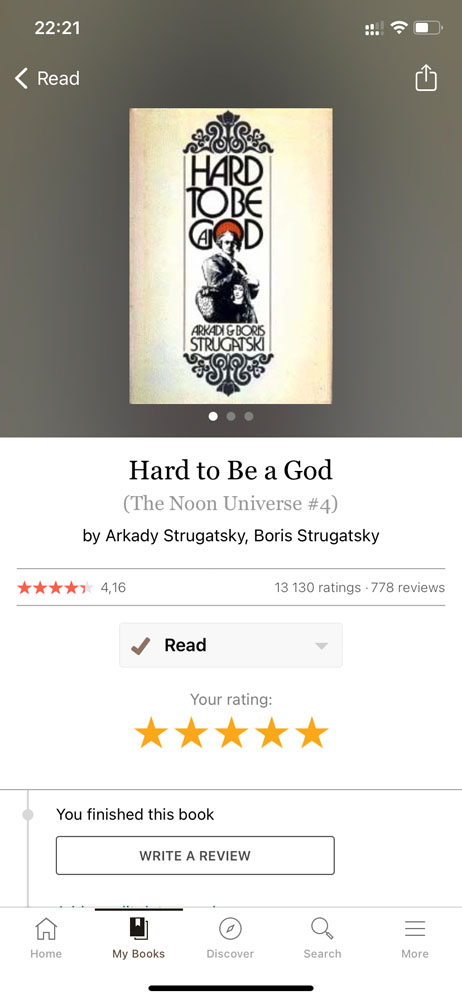Image resolution: width=462 pixels, height=1000 pixels.
Task: Set your rating to five stars
Action: (311, 733)
